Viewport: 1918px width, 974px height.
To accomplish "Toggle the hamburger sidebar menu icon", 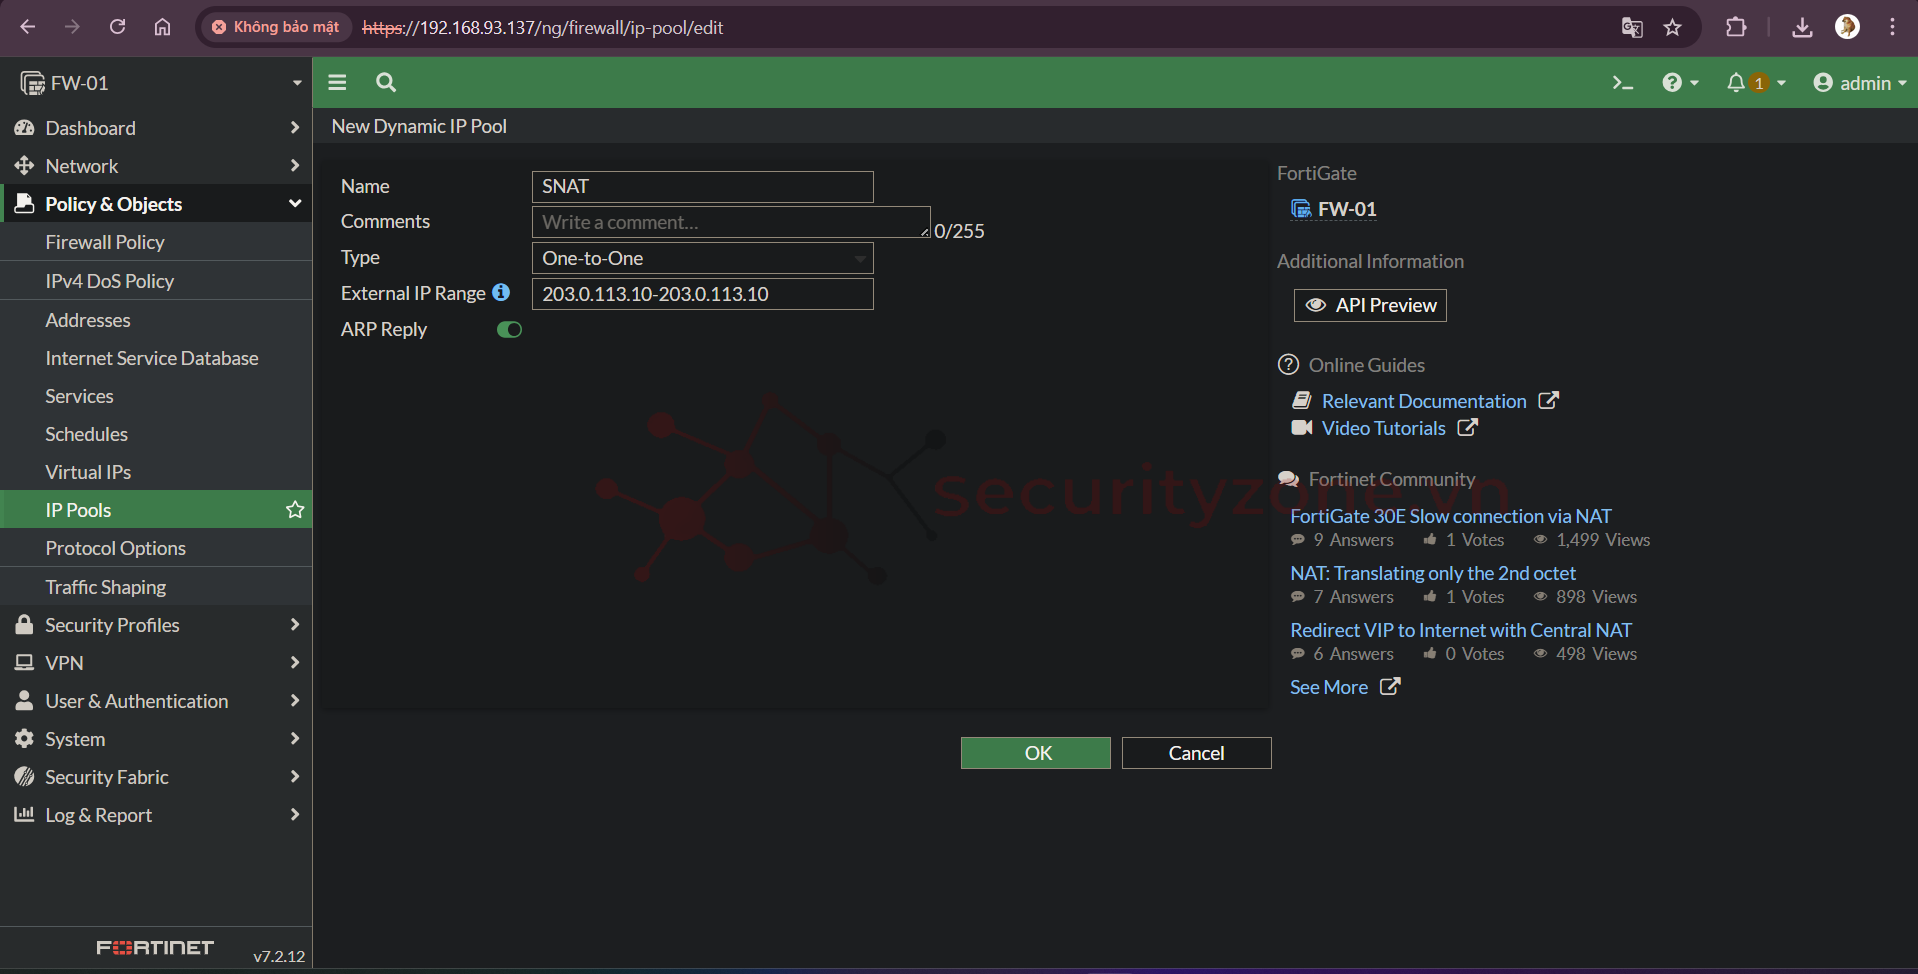I will tap(337, 83).
